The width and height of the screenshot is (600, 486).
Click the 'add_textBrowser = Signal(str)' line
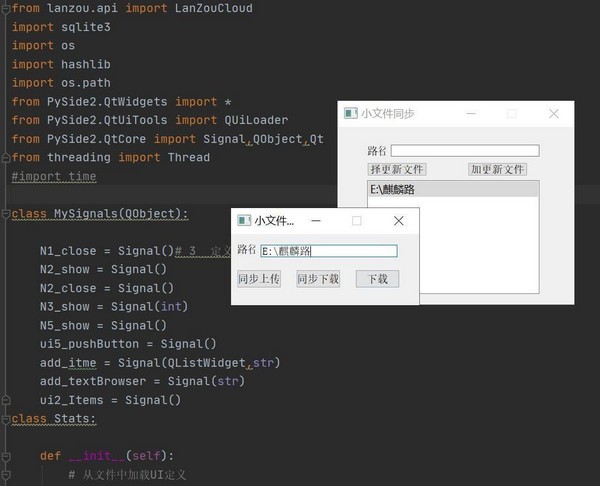click(142, 382)
